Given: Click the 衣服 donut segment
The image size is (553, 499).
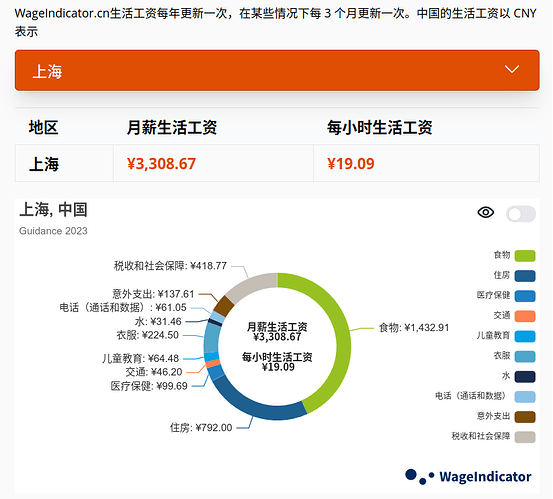Looking at the screenshot, I should click(x=211, y=338).
